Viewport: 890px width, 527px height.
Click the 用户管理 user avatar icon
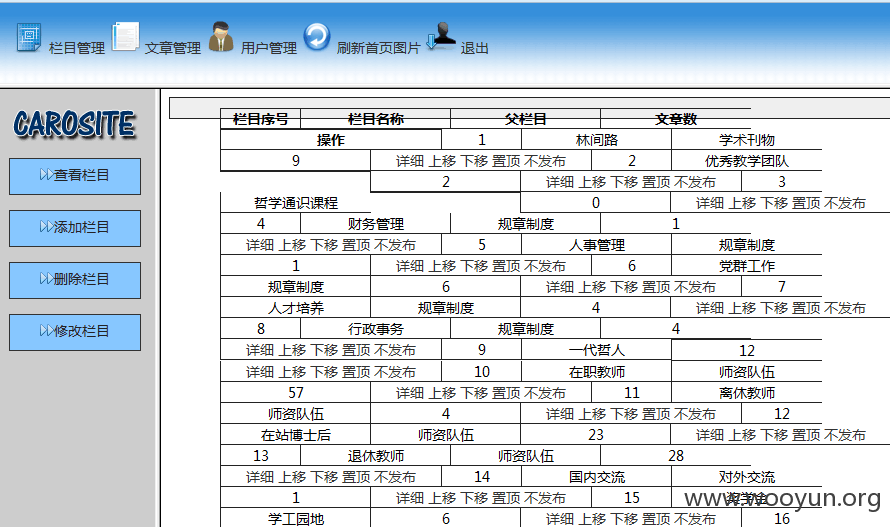tap(221, 37)
